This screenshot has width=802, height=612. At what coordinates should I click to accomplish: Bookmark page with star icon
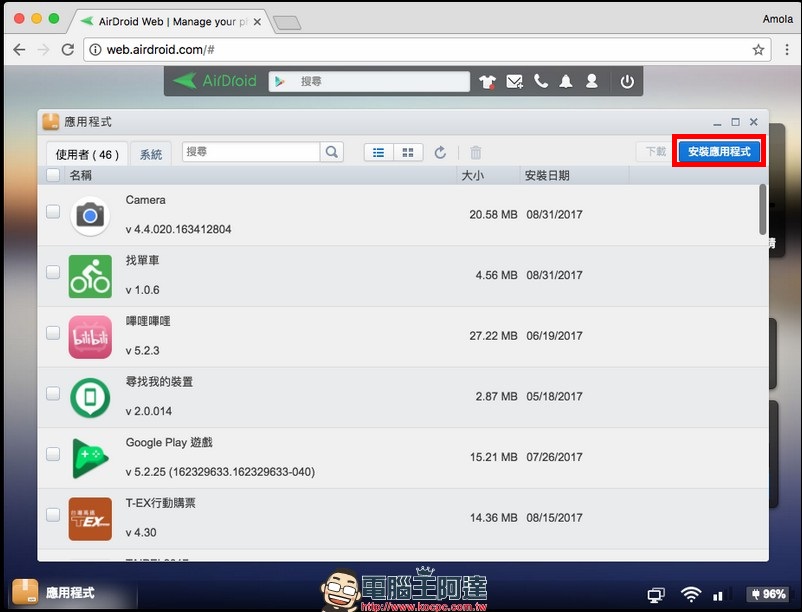tap(758, 50)
